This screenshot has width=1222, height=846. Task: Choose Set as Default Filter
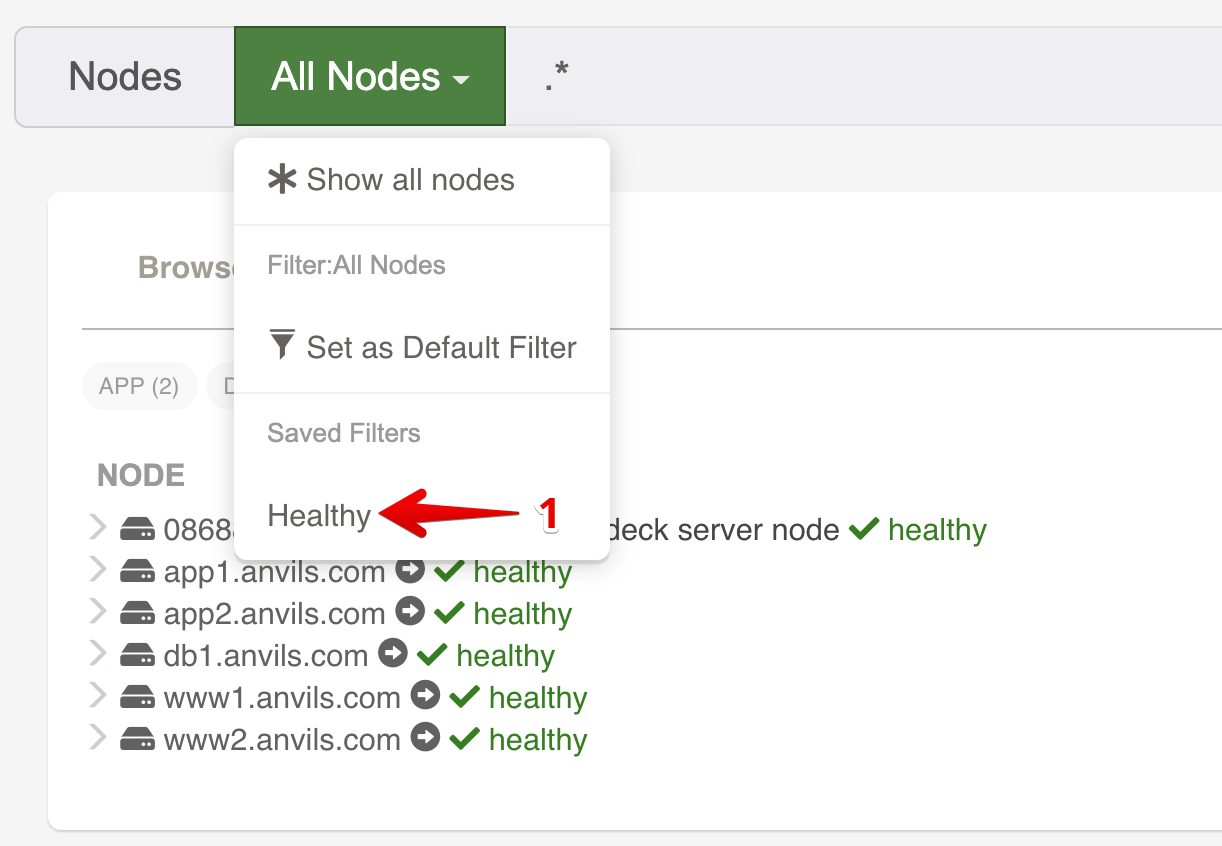click(x=440, y=348)
